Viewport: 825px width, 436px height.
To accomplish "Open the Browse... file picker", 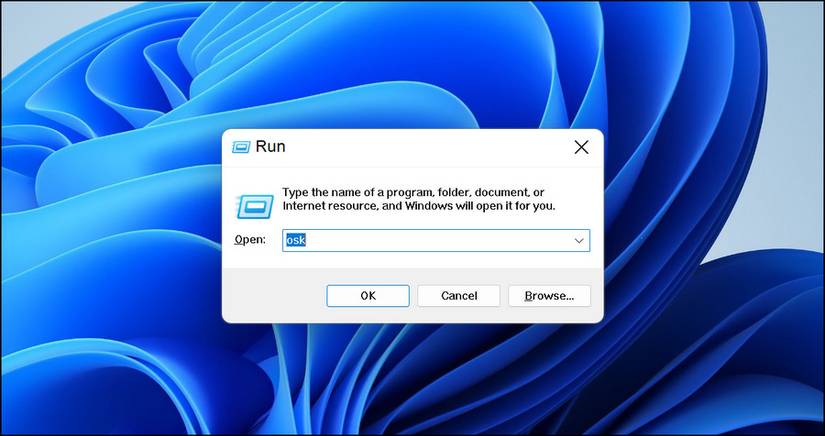I will coord(549,296).
